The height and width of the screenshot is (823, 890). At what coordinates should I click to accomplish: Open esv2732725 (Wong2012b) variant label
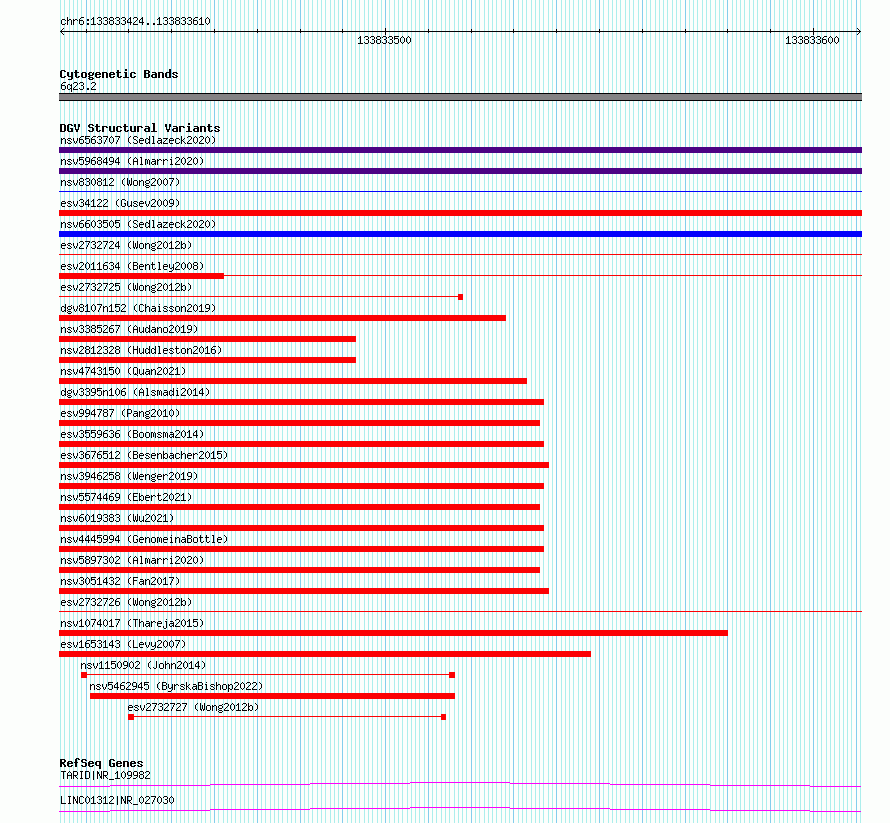pos(126,287)
